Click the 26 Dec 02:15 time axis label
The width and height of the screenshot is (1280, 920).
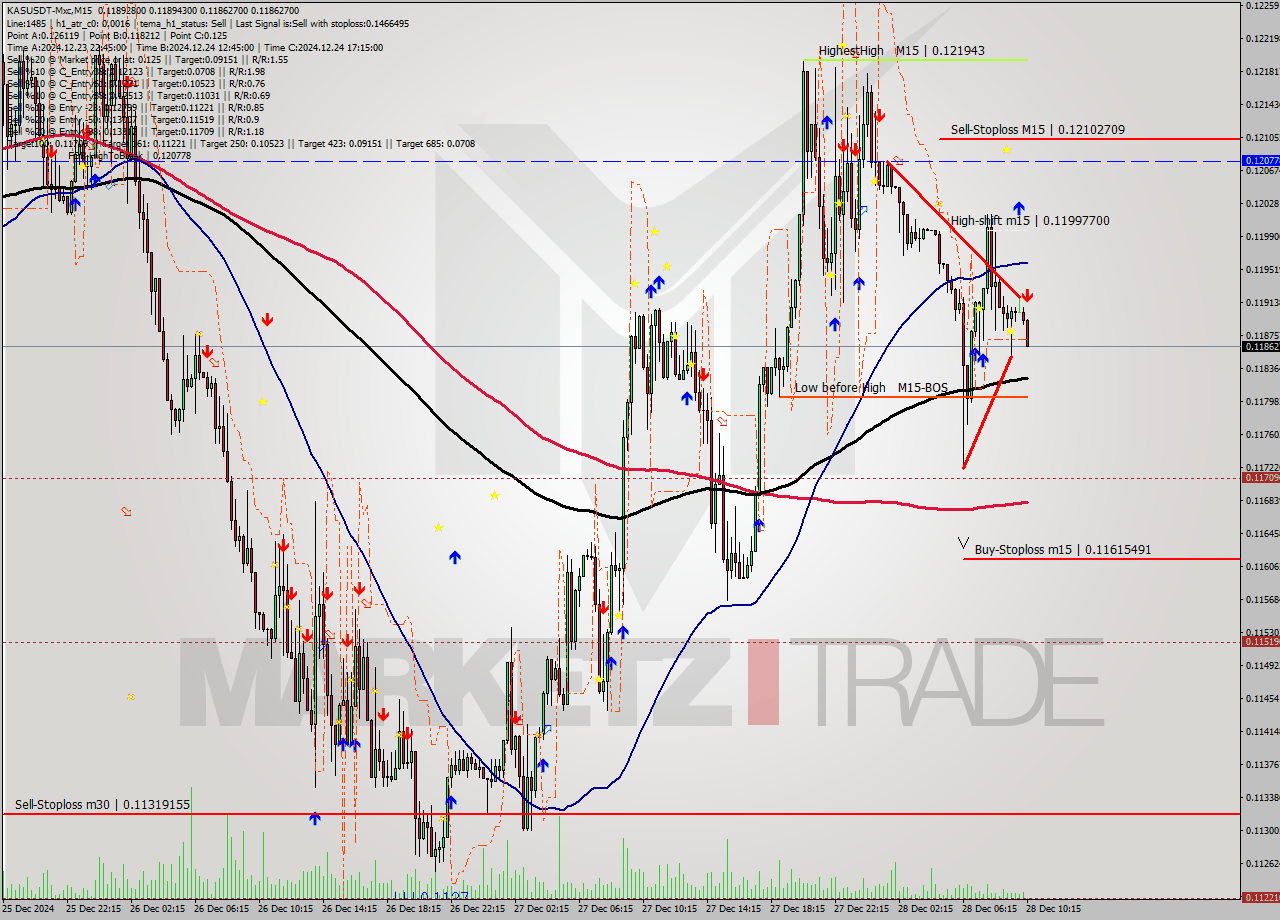coord(158,910)
